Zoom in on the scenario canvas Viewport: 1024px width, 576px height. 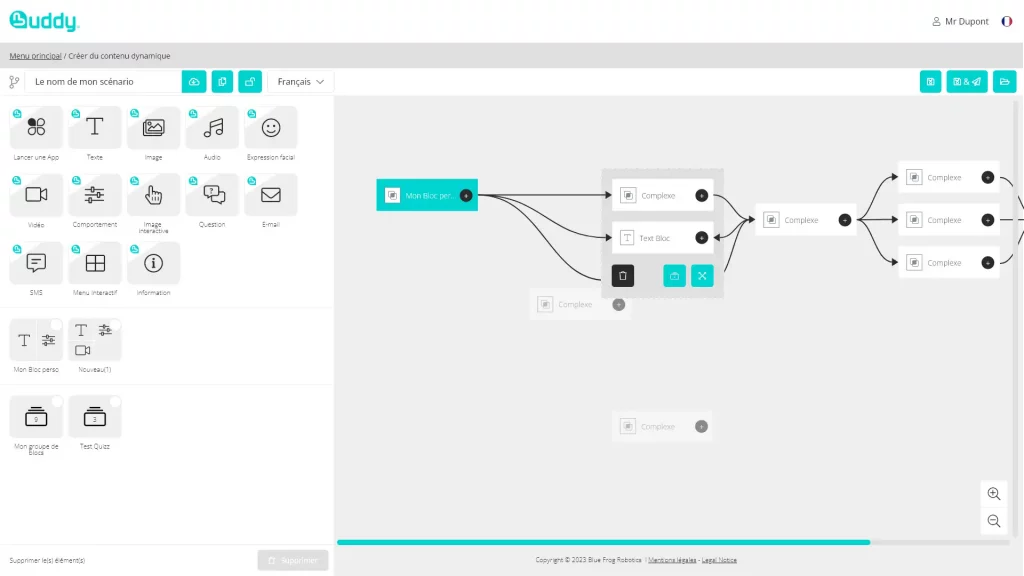point(993,494)
